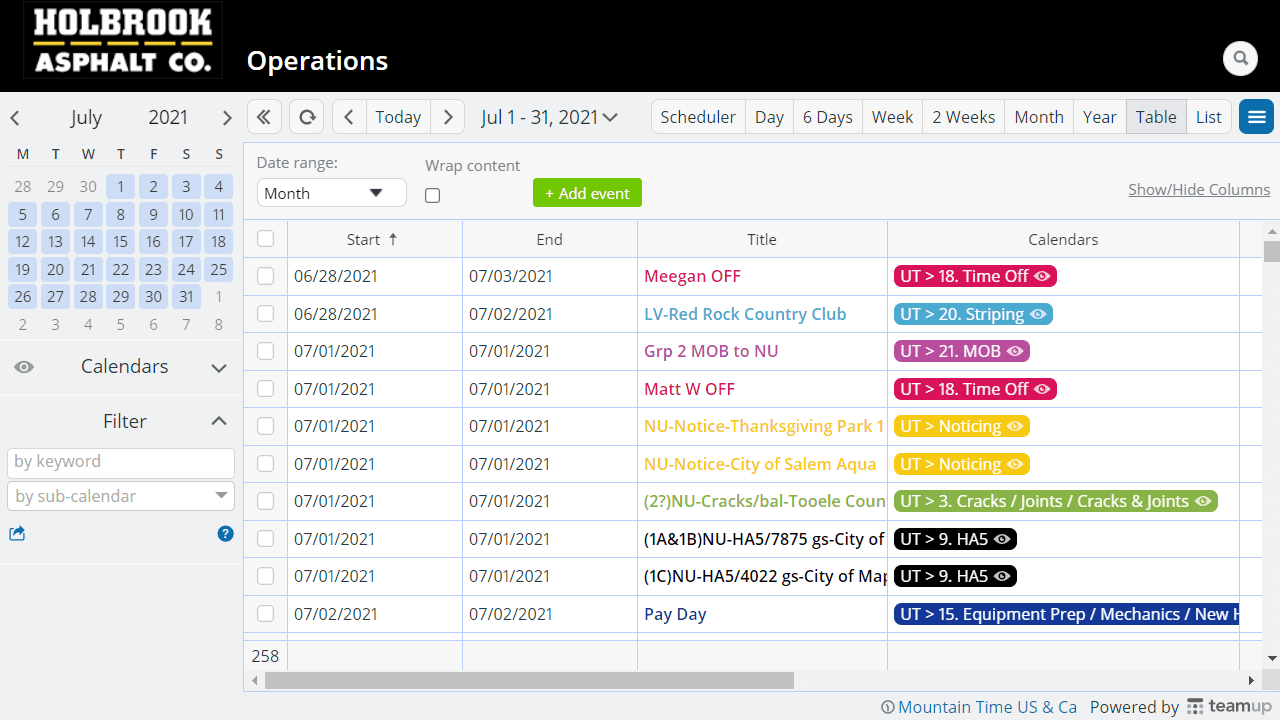Click the by keyword filter field
Screen dimensions: 1280x720
point(121,462)
